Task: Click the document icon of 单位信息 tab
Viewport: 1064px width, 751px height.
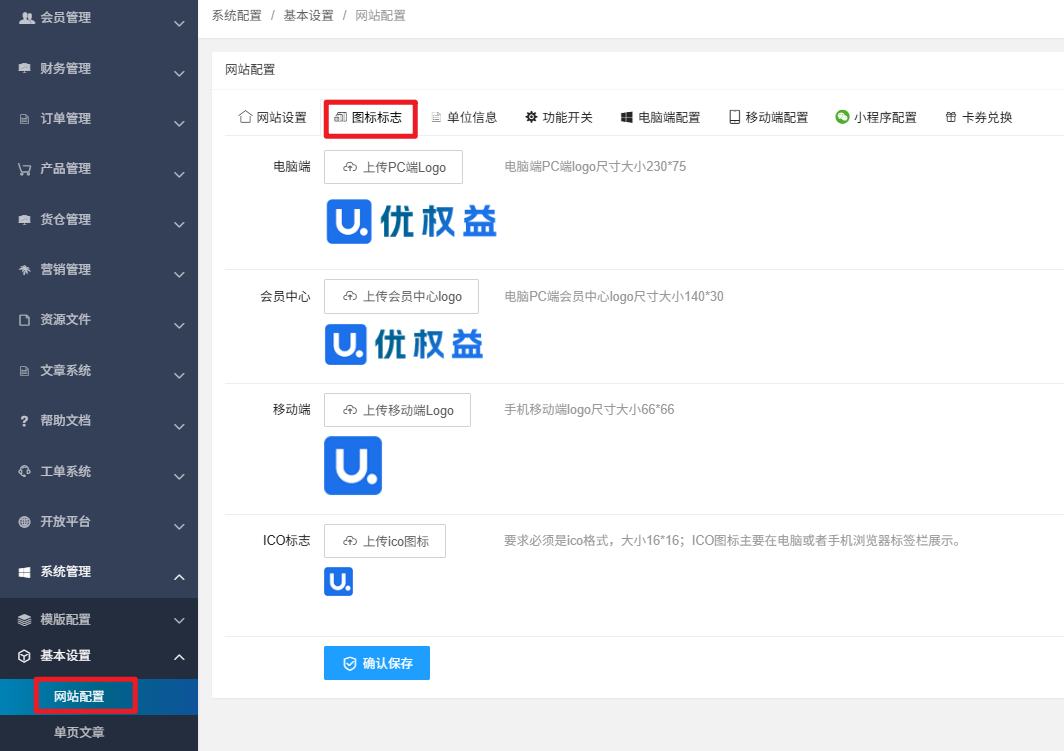Action: click(436, 117)
